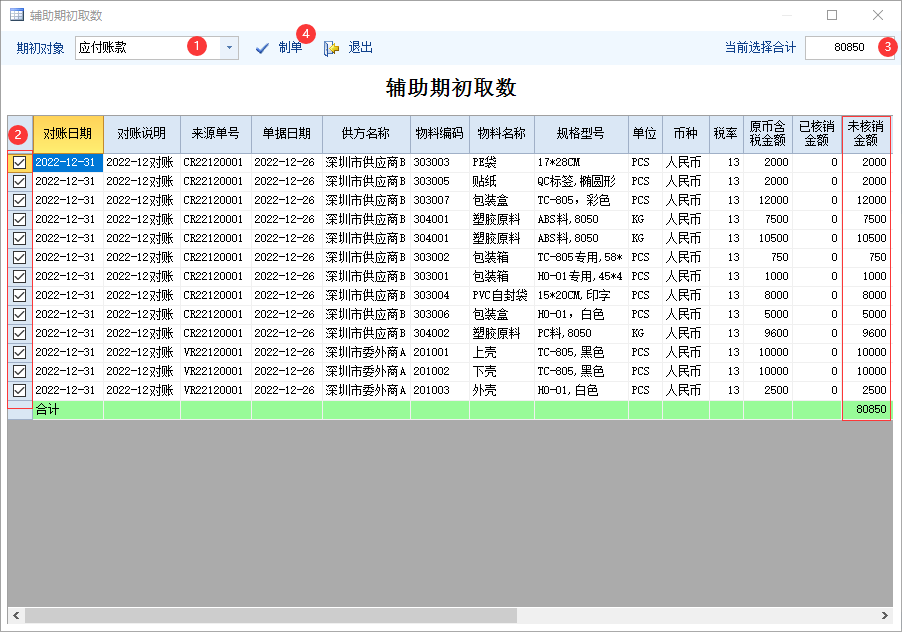Screen dimensions: 902x632
Task: Uncheck the PE袋 row checkbox
Action: click(19, 162)
